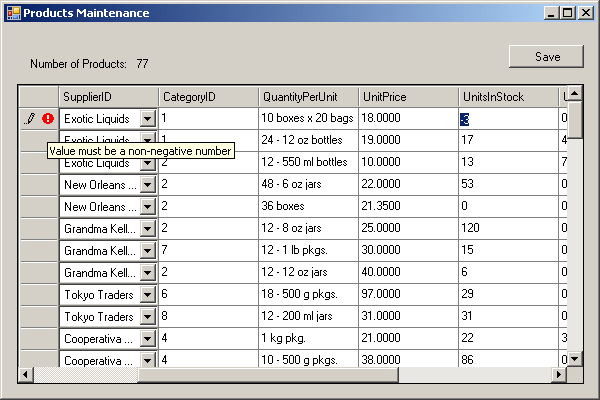Open supplier dropdown in the 12 - 1 lb pkgs. row

click(x=148, y=250)
